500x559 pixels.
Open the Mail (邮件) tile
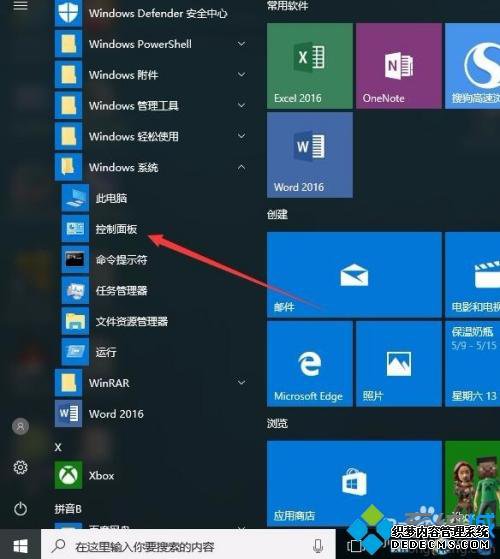(x=354, y=275)
